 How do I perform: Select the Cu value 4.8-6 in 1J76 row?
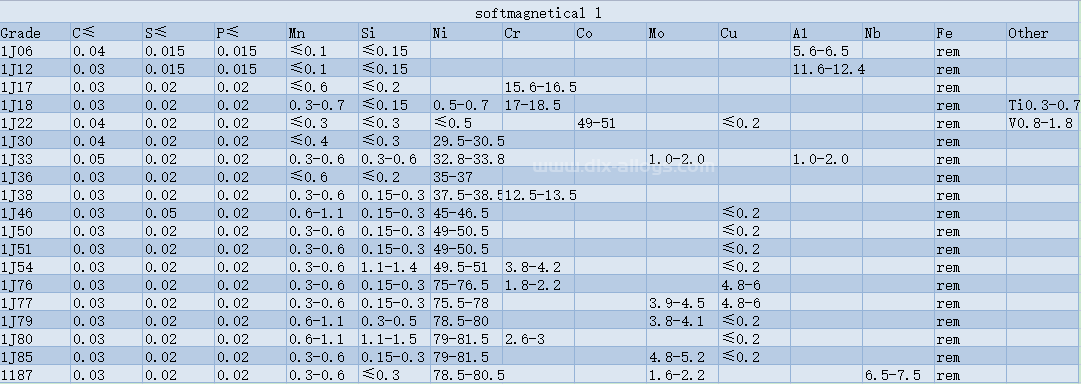click(x=754, y=285)
